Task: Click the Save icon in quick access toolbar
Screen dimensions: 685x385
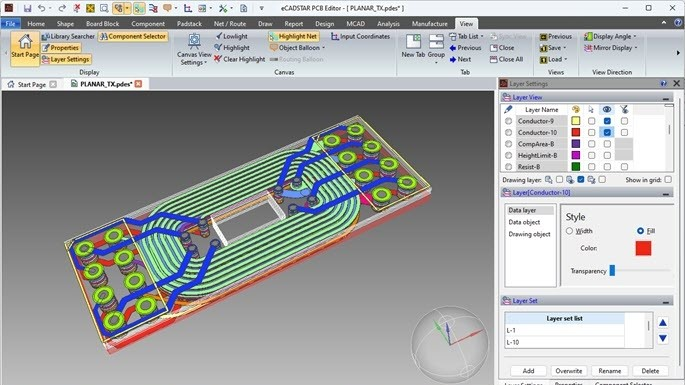Action: 28,8
